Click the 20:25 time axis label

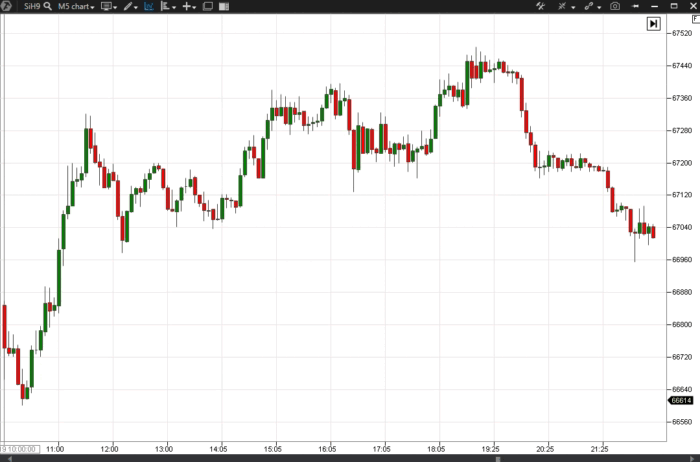point(545,449)
